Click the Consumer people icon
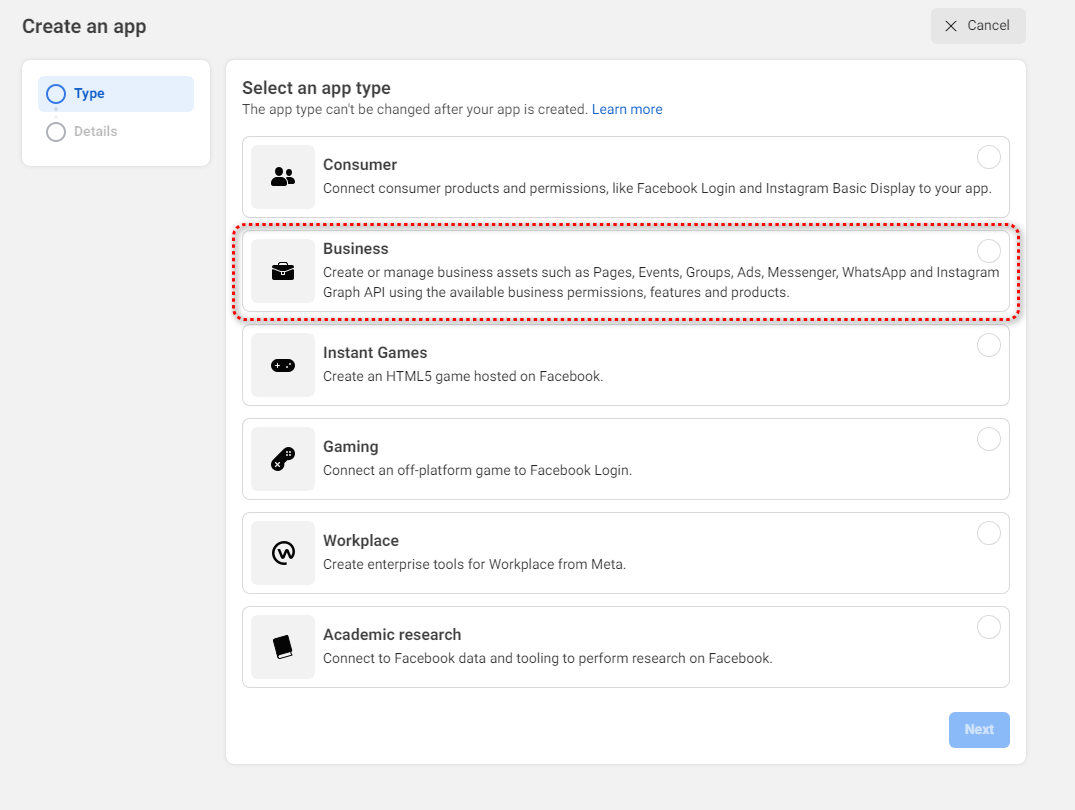 (283, 177)
